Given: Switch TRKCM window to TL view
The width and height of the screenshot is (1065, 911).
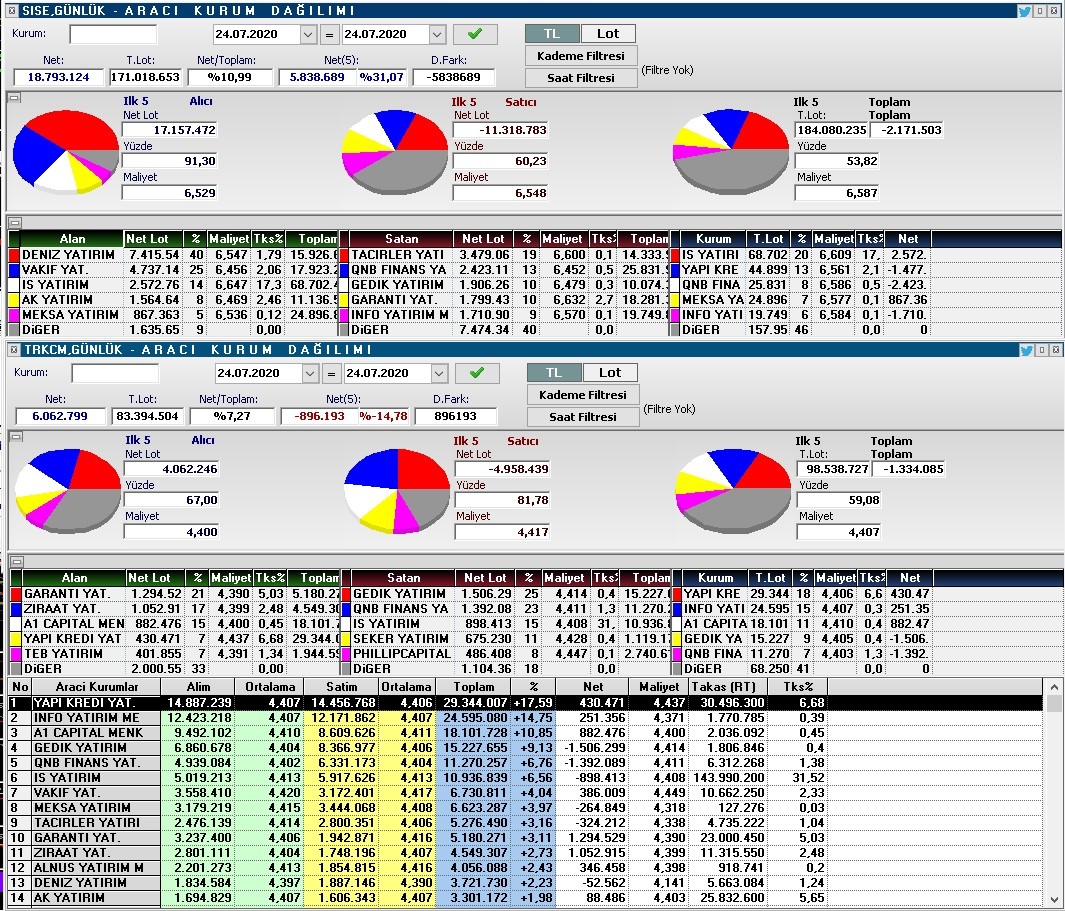Looking at the screenshot, I should (x=554, y=373).
